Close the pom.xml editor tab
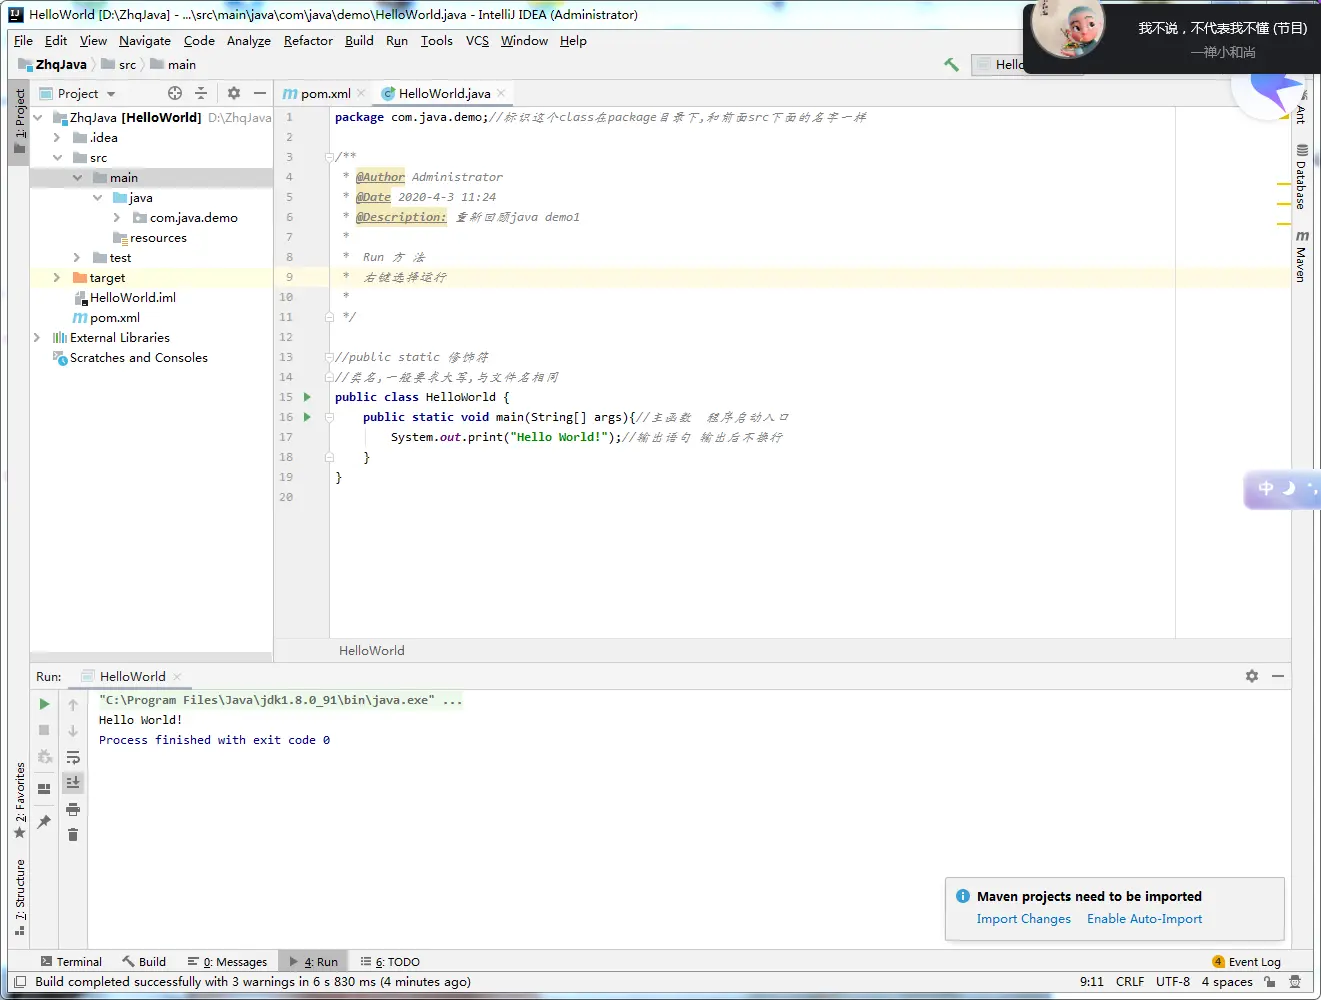 361,93
